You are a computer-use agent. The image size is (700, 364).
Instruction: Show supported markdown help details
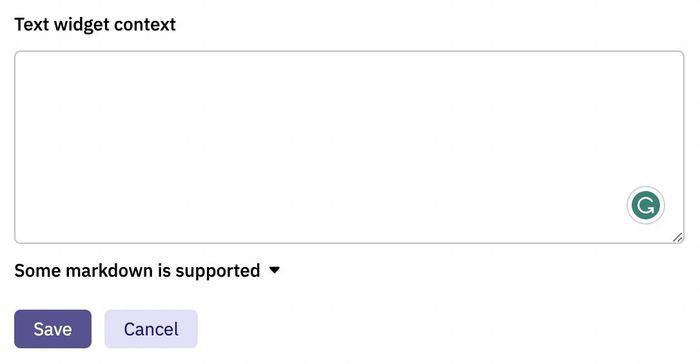pos(147,271)
